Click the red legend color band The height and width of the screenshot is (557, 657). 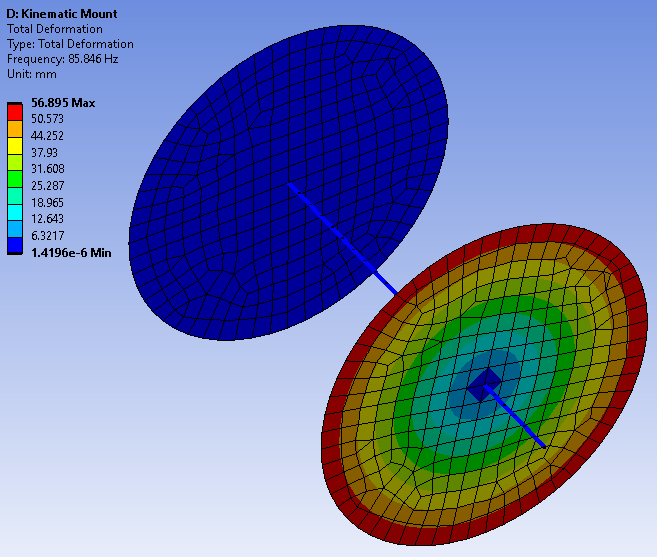click(x=15, y=112)
